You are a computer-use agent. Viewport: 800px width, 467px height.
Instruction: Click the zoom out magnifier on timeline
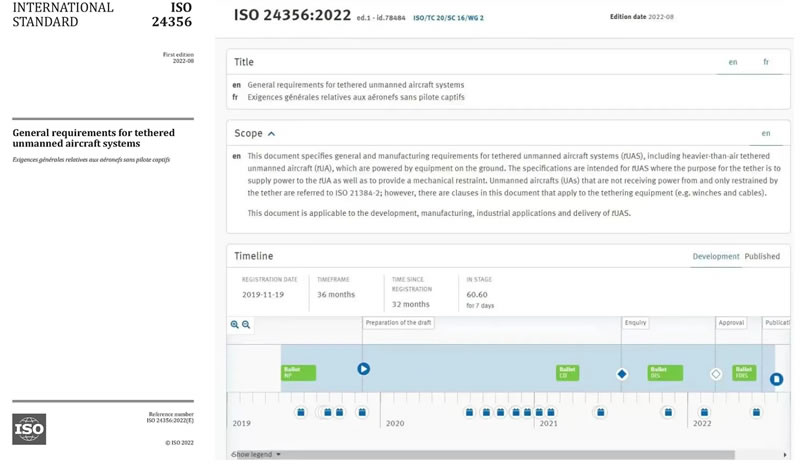point(246,325)
